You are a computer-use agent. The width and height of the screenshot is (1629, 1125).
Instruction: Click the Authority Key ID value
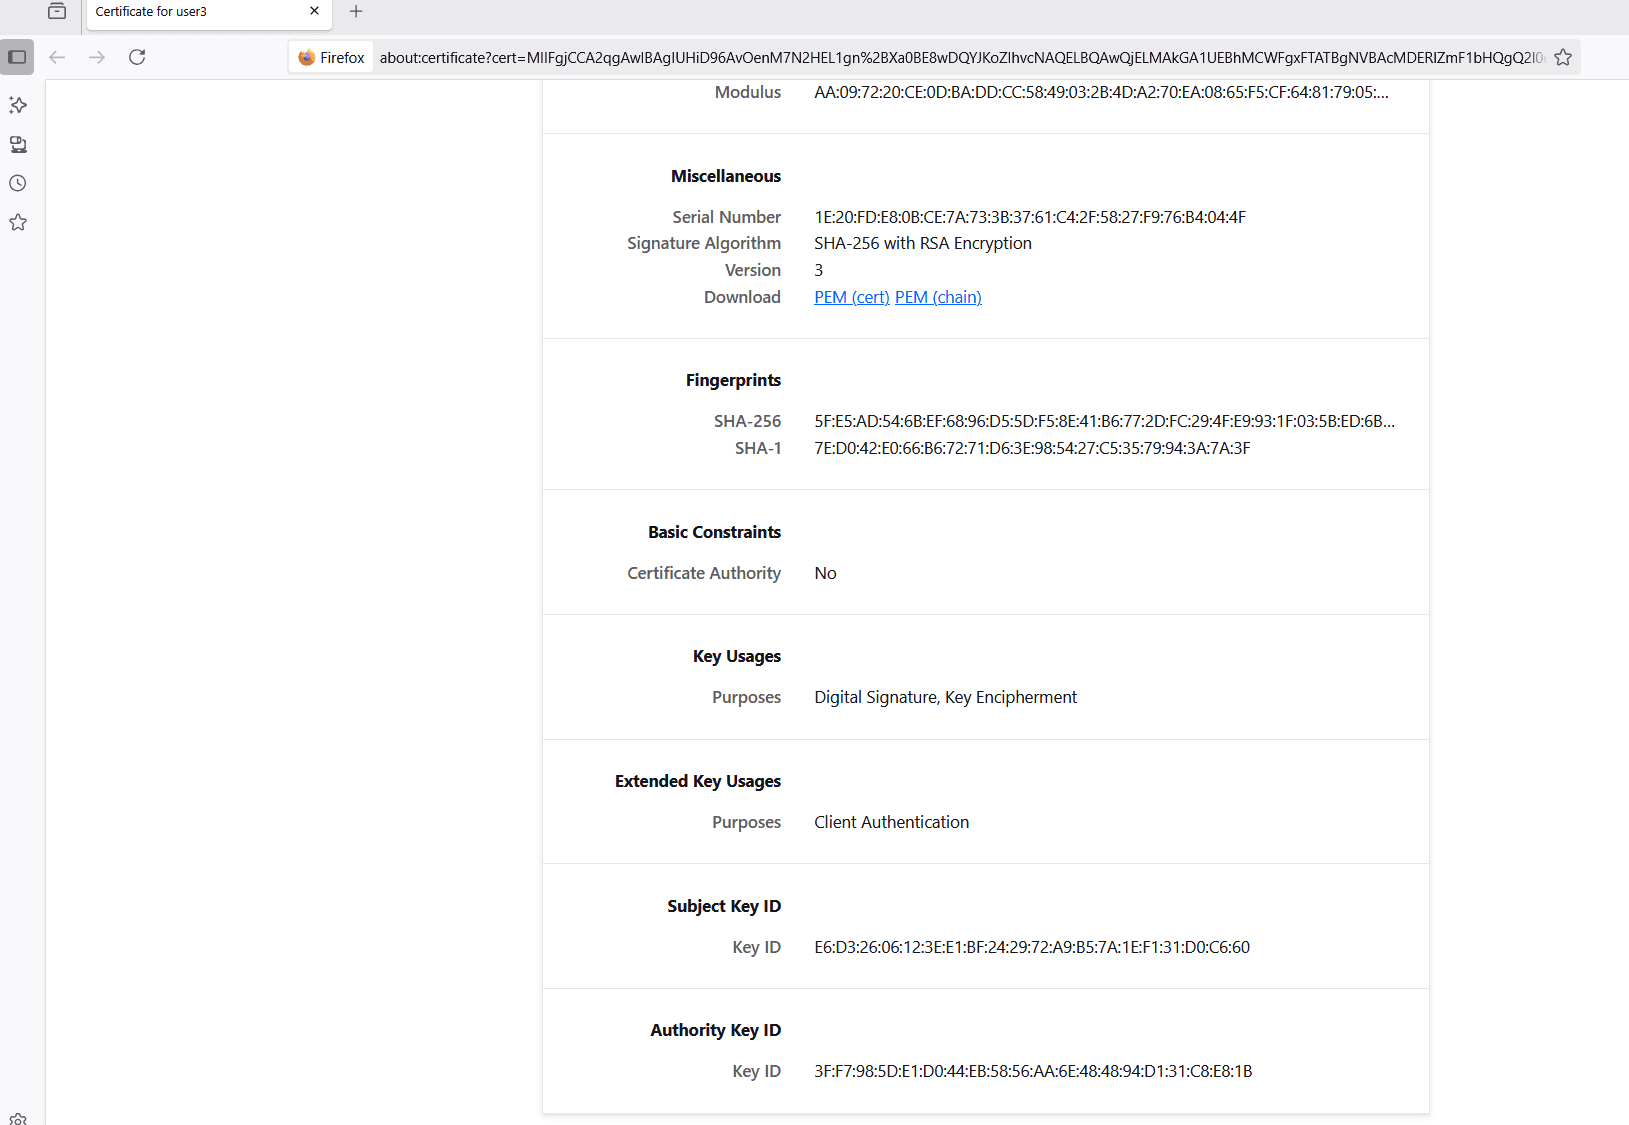pos(1033,1071)
